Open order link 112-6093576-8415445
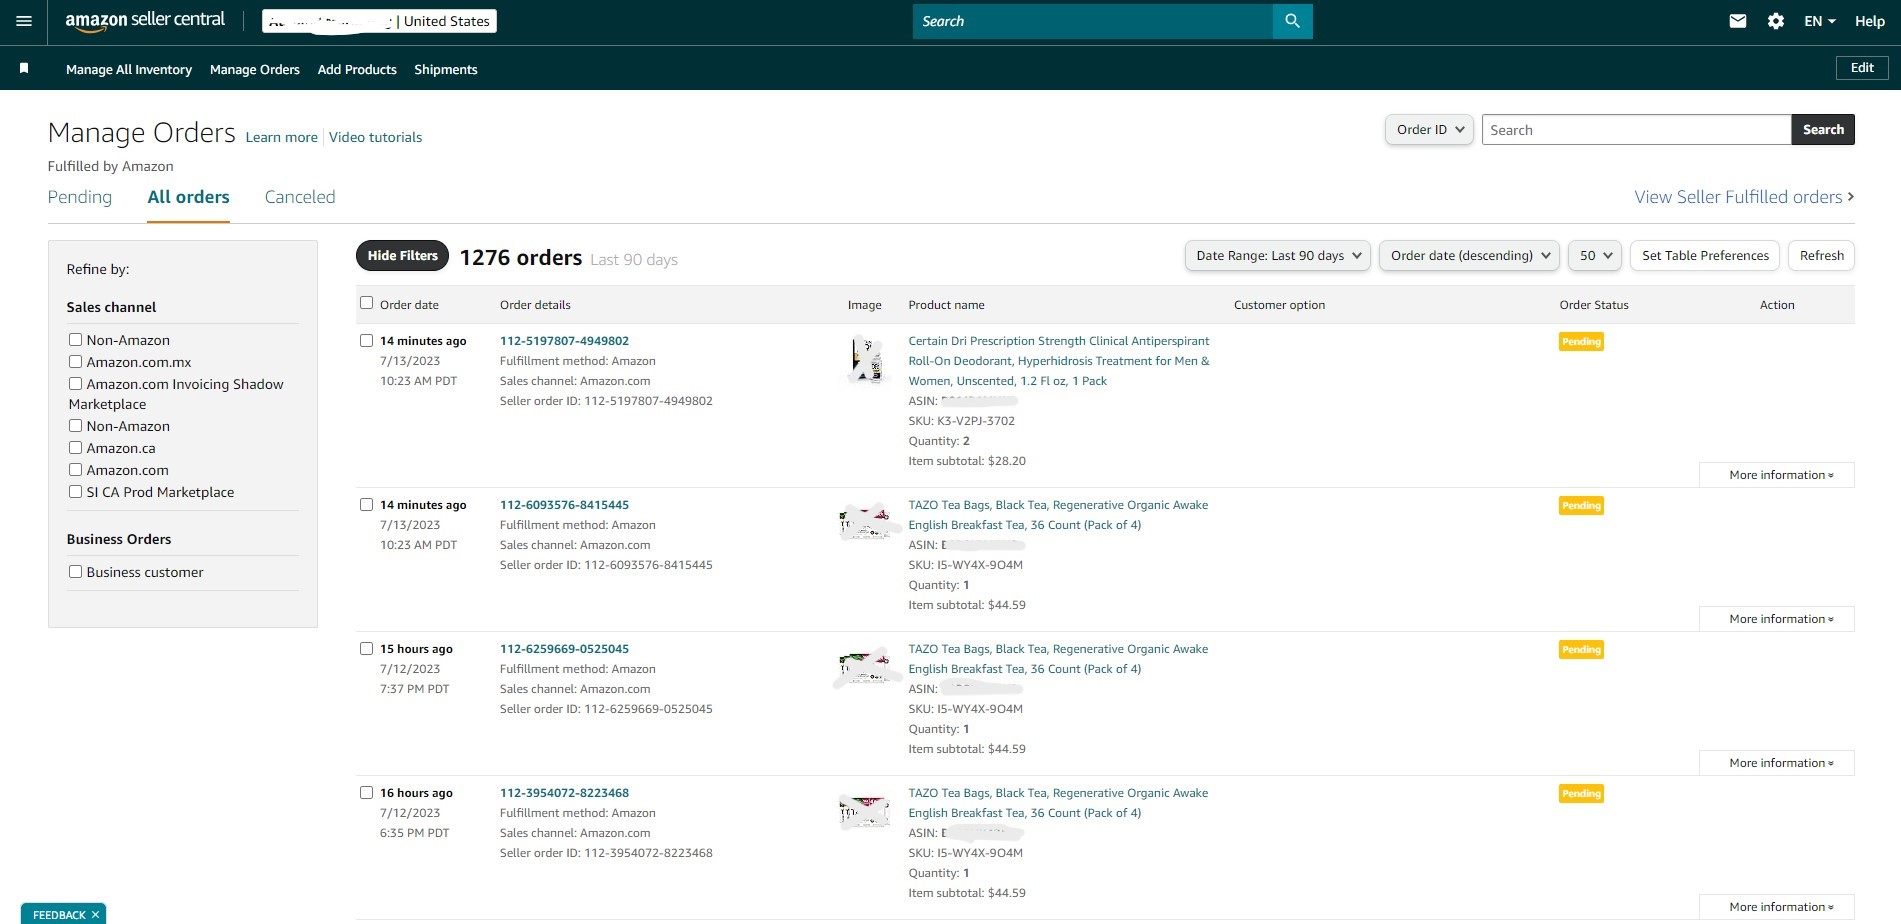 pos(564,505)
